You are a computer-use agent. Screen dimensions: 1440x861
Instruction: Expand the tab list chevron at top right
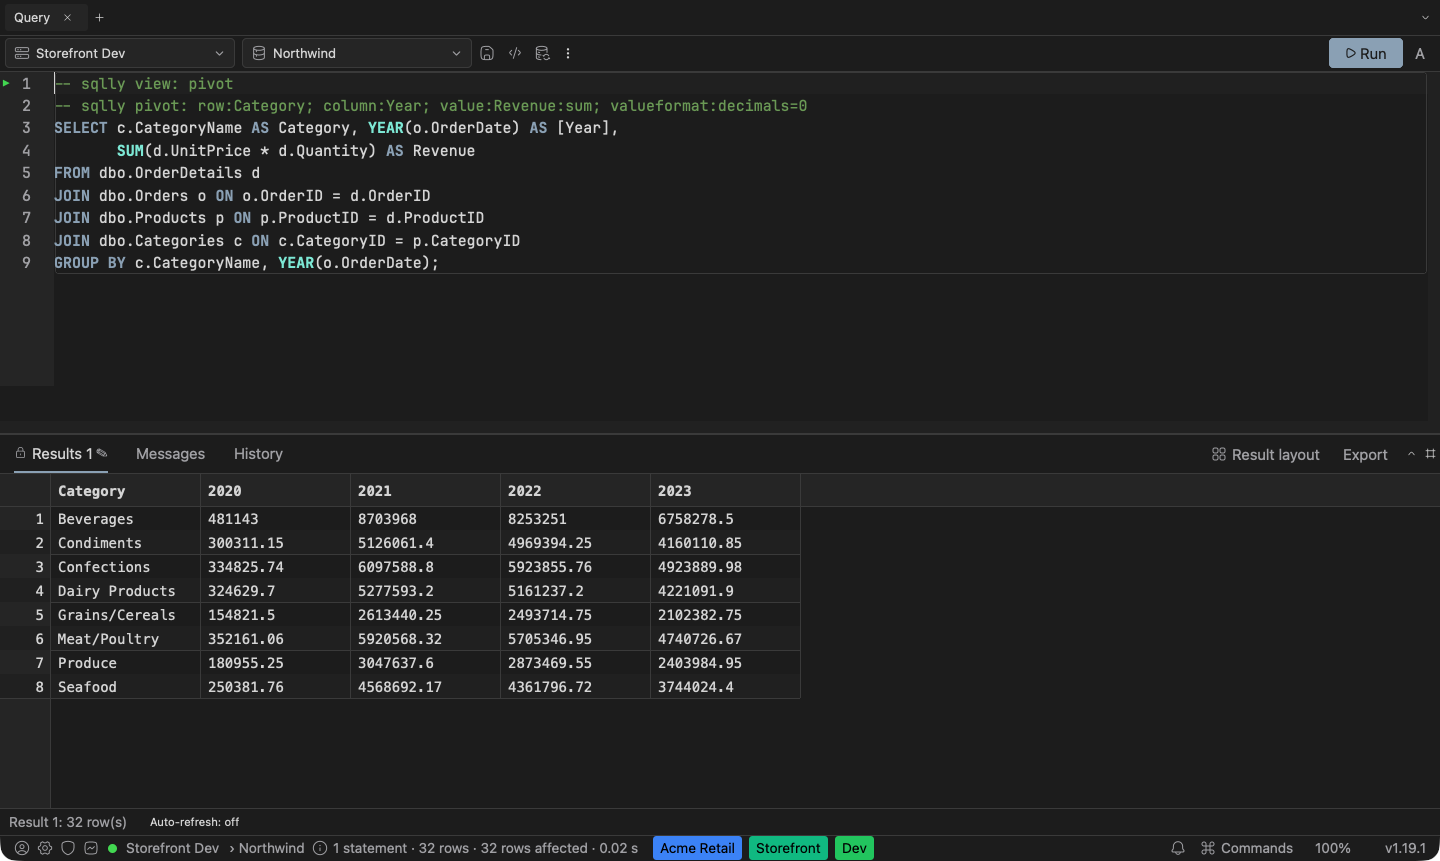pos(1425,17)
